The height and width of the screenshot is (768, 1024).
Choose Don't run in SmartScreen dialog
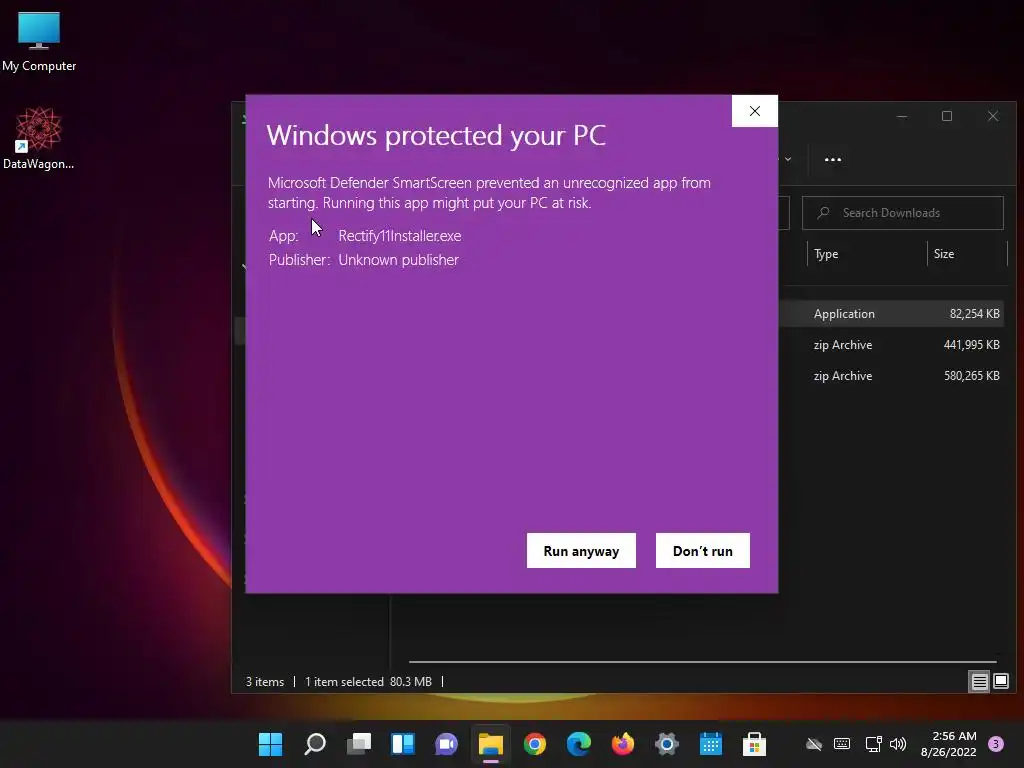coord(703,551)
